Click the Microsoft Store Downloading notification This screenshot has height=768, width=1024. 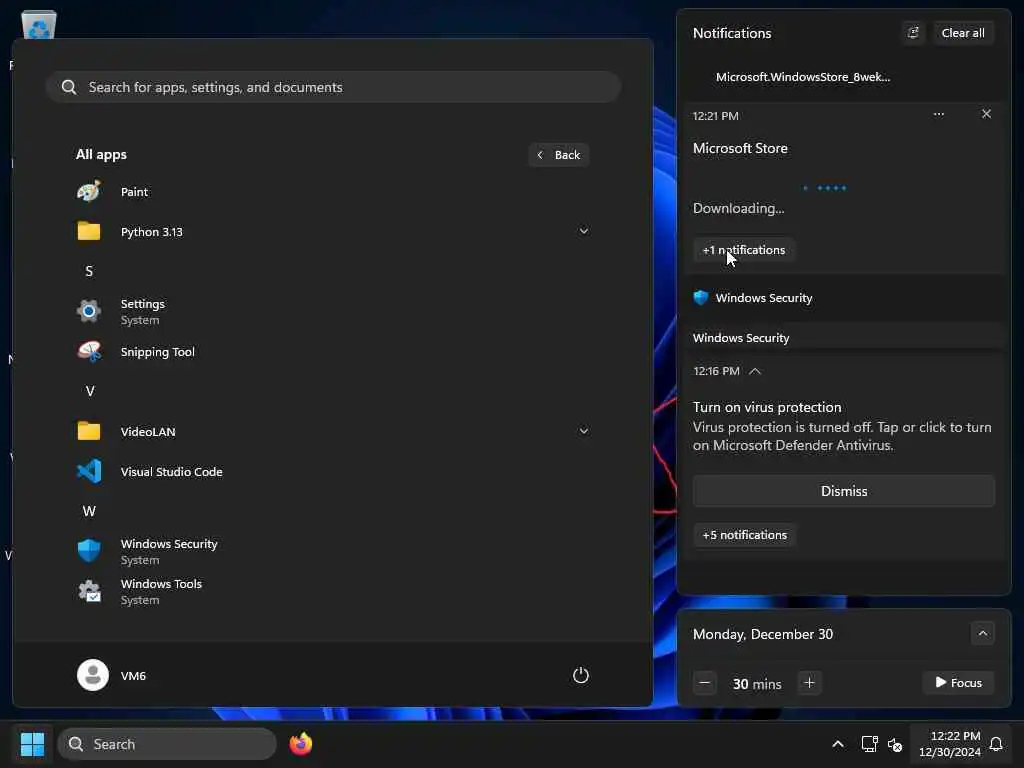click(842, 178)
